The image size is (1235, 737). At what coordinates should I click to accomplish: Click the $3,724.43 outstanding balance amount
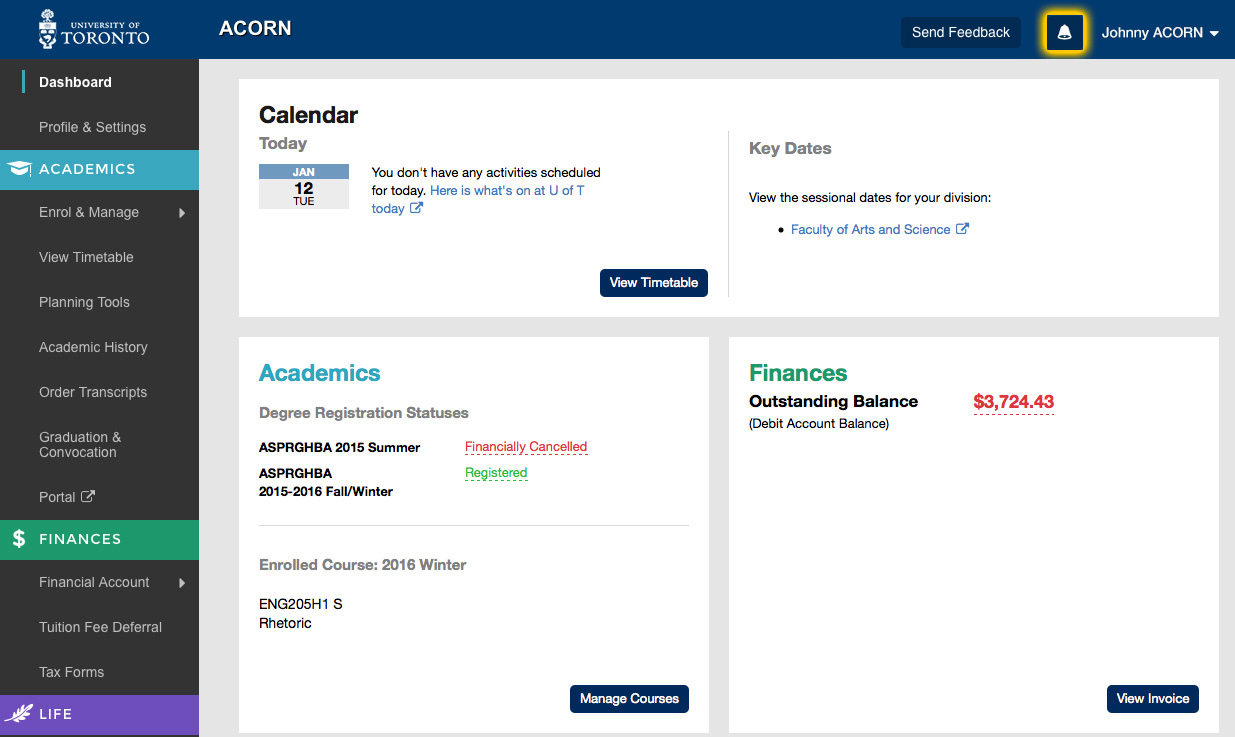1013,402
